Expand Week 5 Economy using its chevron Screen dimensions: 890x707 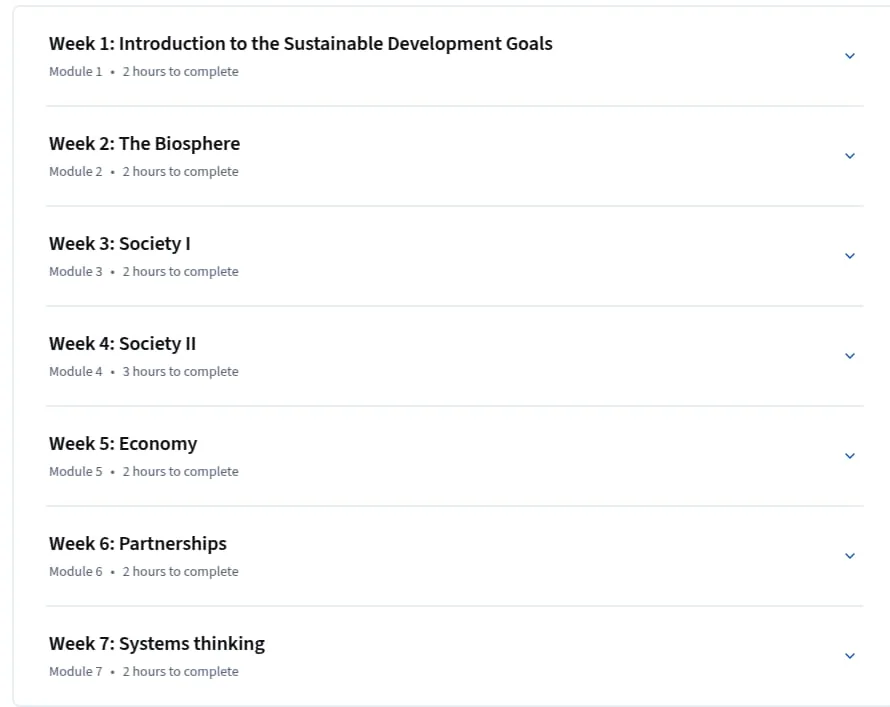[x=850, y=456]
